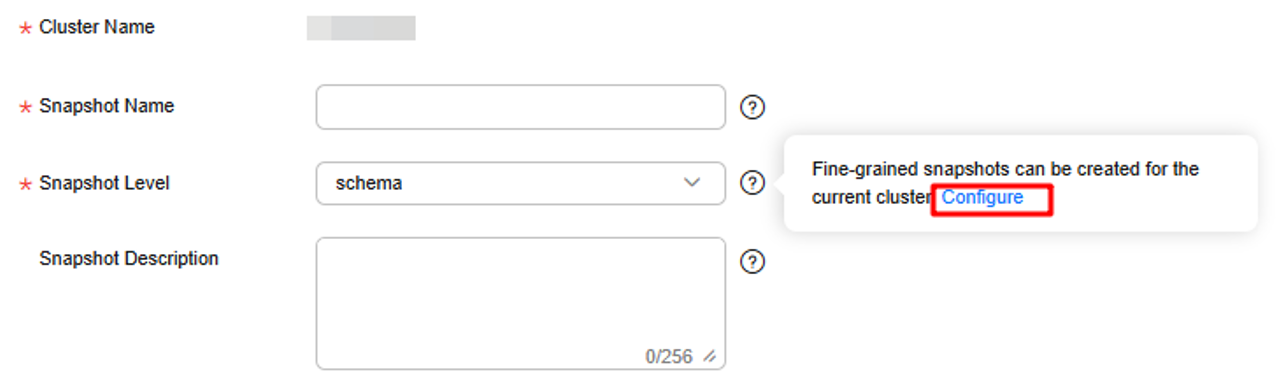The height and width of the screenshot is (385, 1276).
Task: Click the Snapshot Name label
Action: point(106,105)
